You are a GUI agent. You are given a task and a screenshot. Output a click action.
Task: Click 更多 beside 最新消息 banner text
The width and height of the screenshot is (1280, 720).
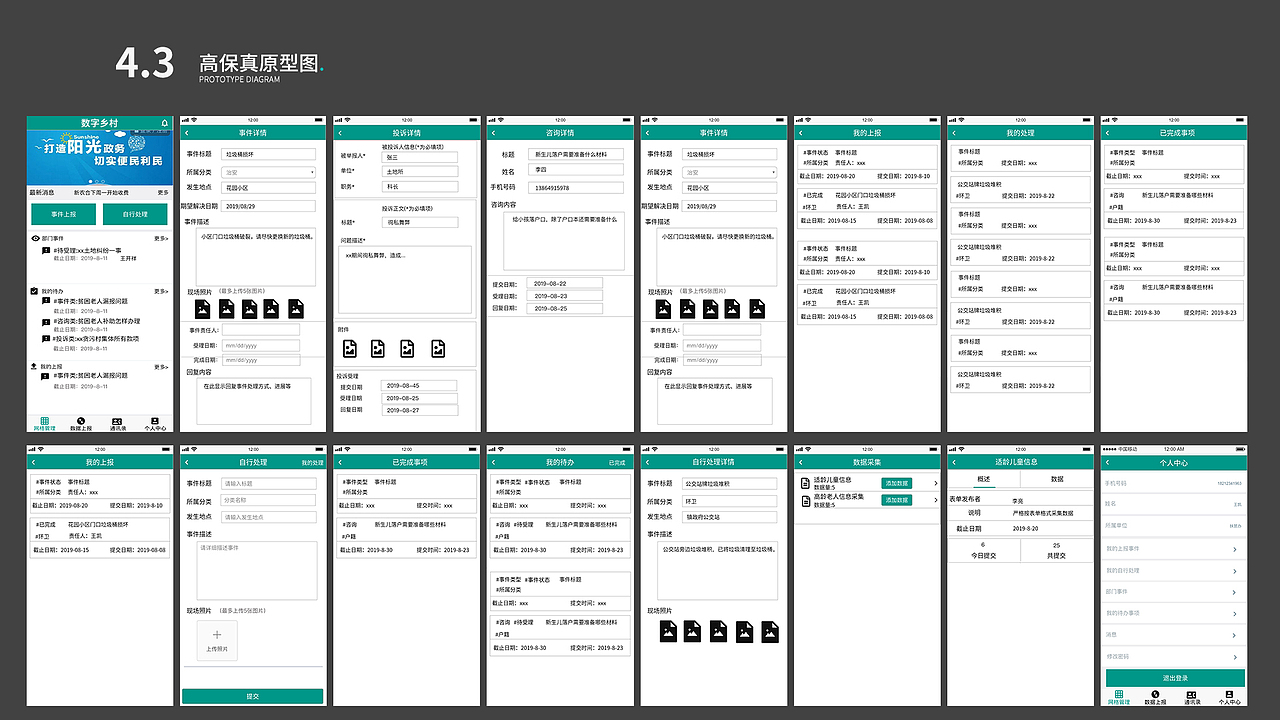click(x=163, y=192)
